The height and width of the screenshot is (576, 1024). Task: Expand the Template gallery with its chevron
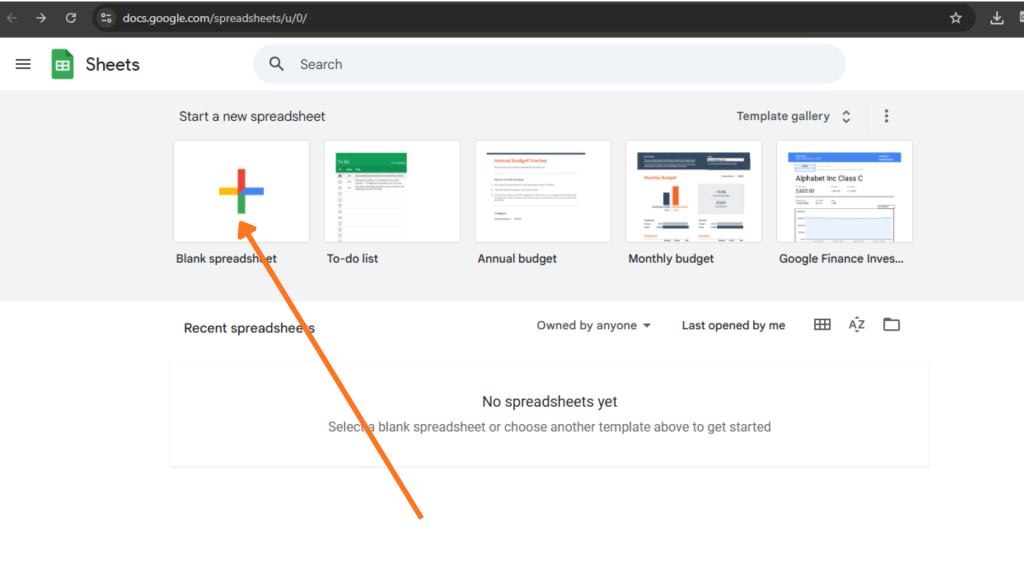[845, 115]
